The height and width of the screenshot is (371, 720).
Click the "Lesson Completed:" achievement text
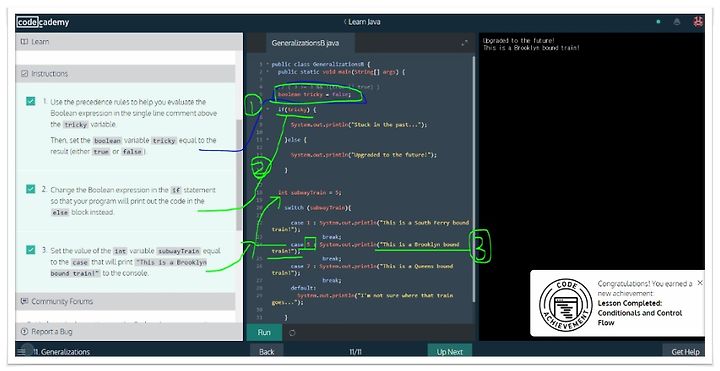pyautogui.click(x=630, y=303)
